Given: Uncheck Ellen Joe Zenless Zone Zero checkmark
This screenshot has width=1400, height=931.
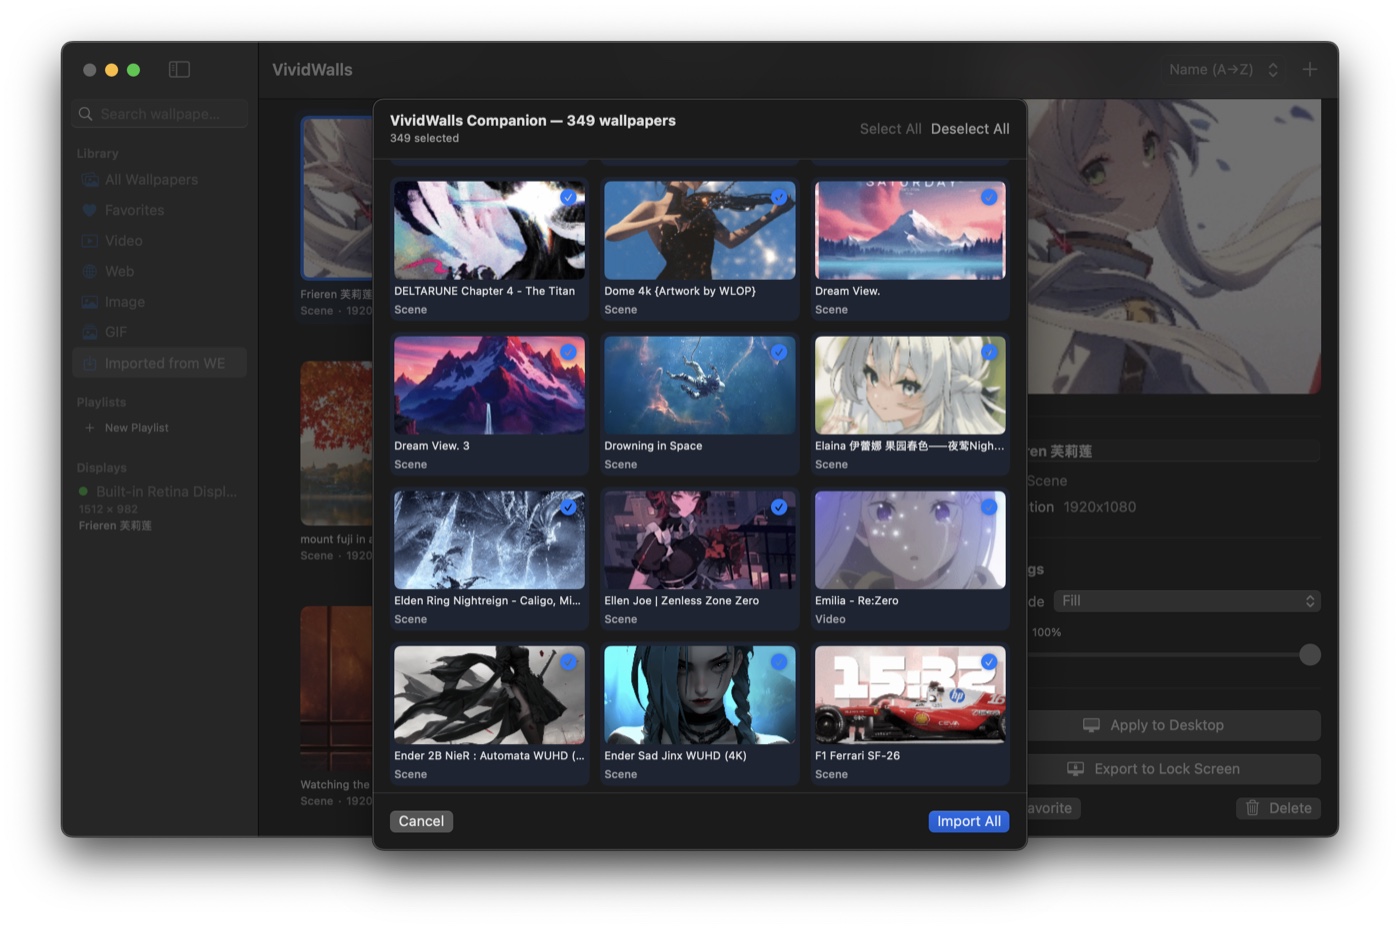Looking at the screenshot, I should (779, 507).
